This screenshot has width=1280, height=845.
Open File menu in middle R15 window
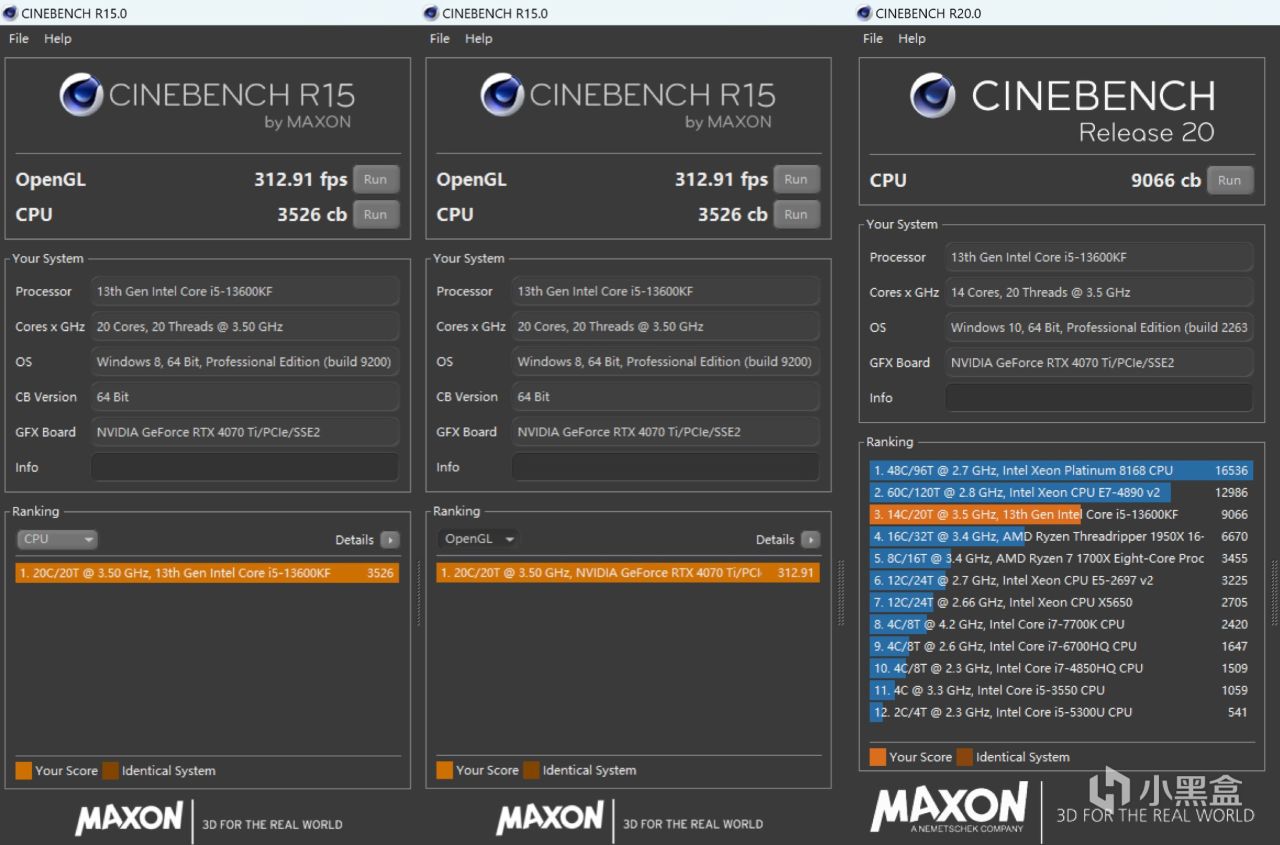coord(440,39)
